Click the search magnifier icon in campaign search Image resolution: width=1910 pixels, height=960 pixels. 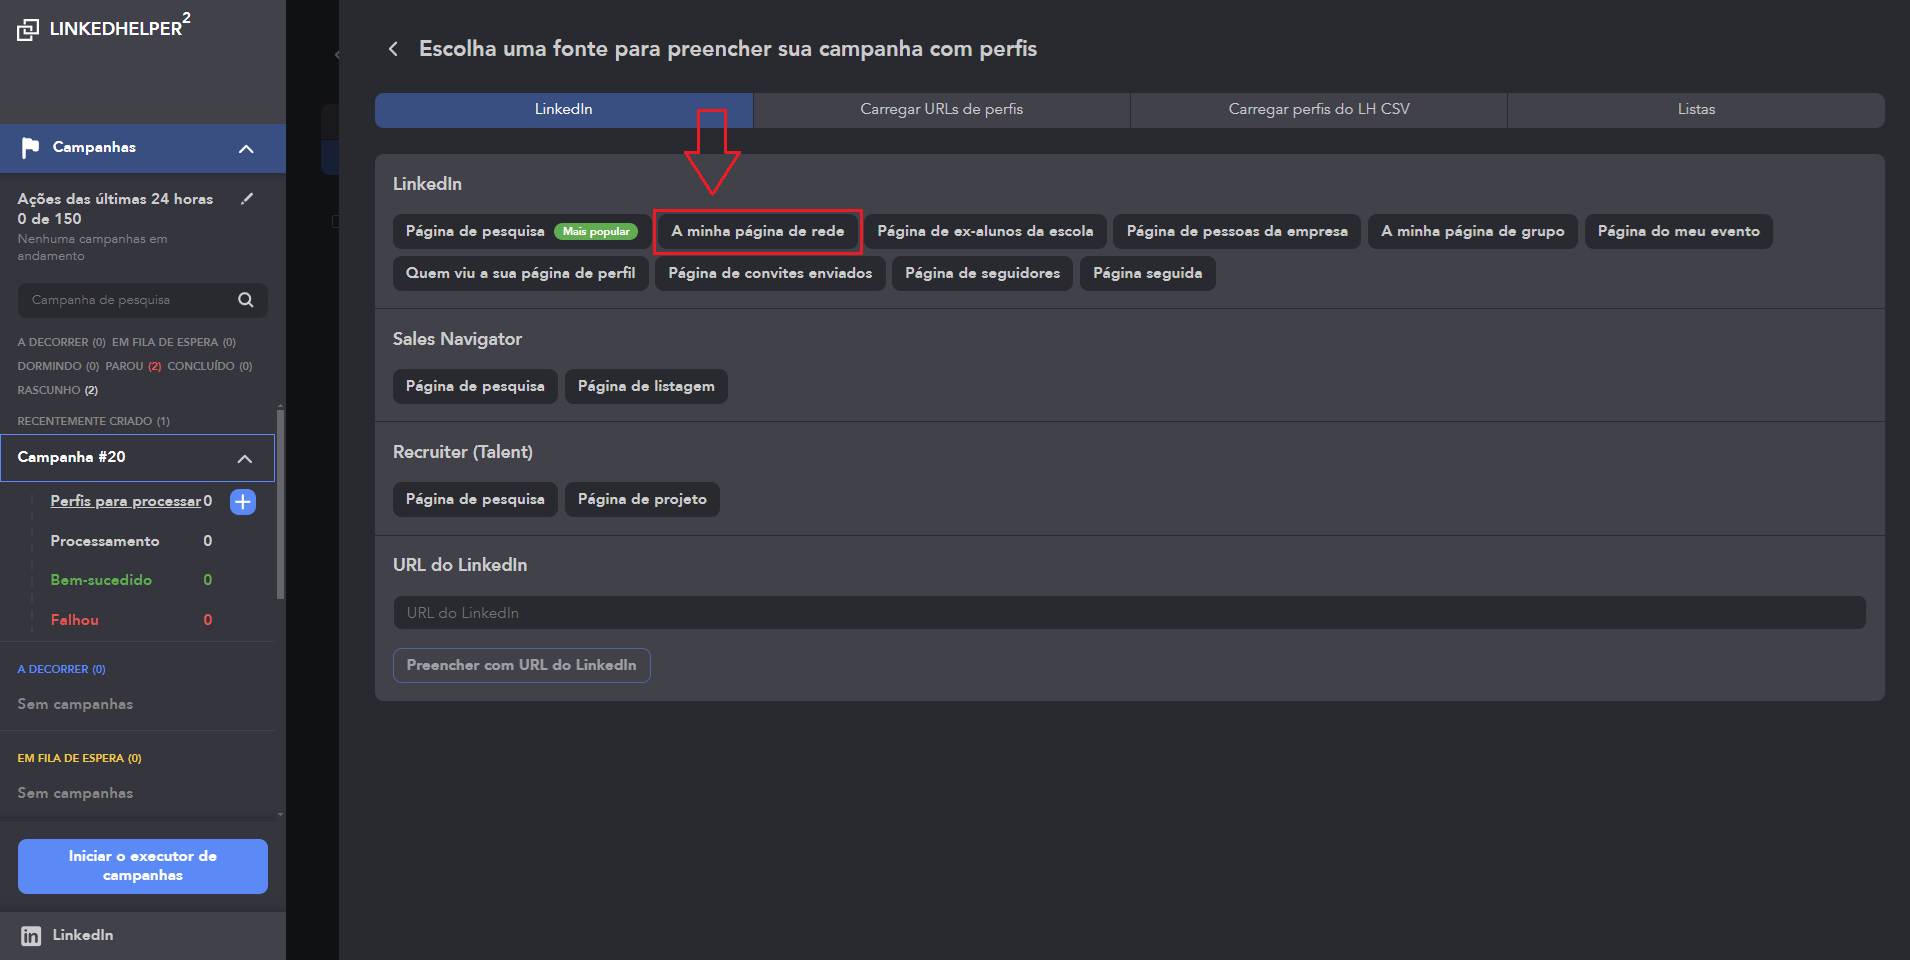coord(245,300)
